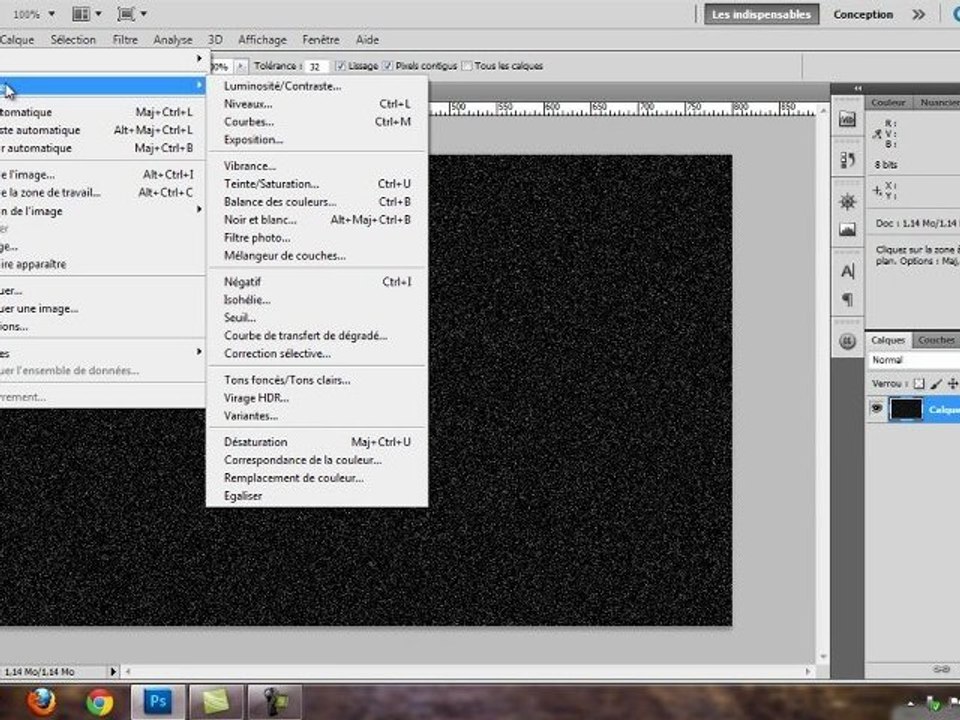Switch to the Couches tab
Viewport: 960px width, 720px height.
point(936,340)
